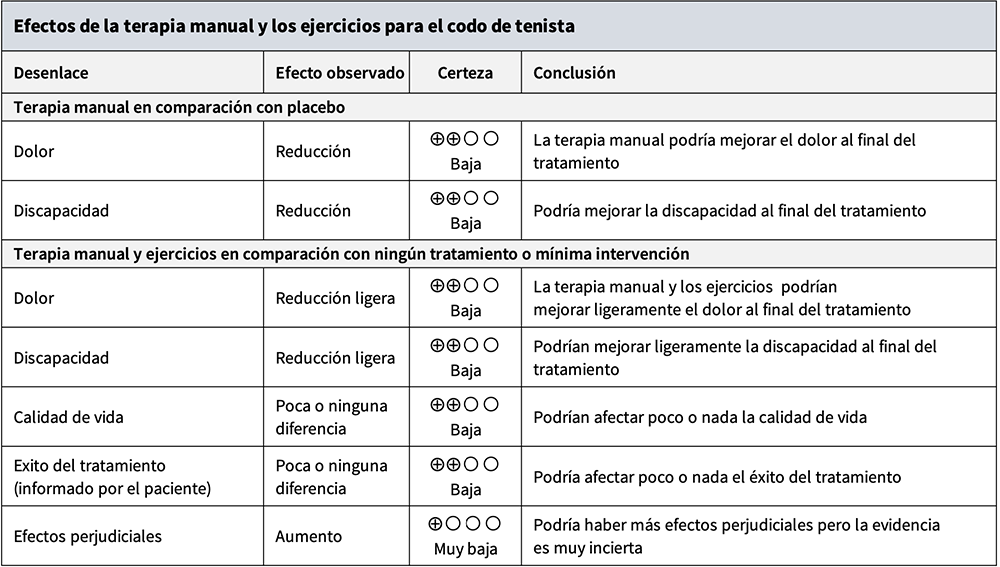The image size is (1000, 567).
Task: Click certainty circles for Dolor under placebo comparison
Action: coord(465,140)
